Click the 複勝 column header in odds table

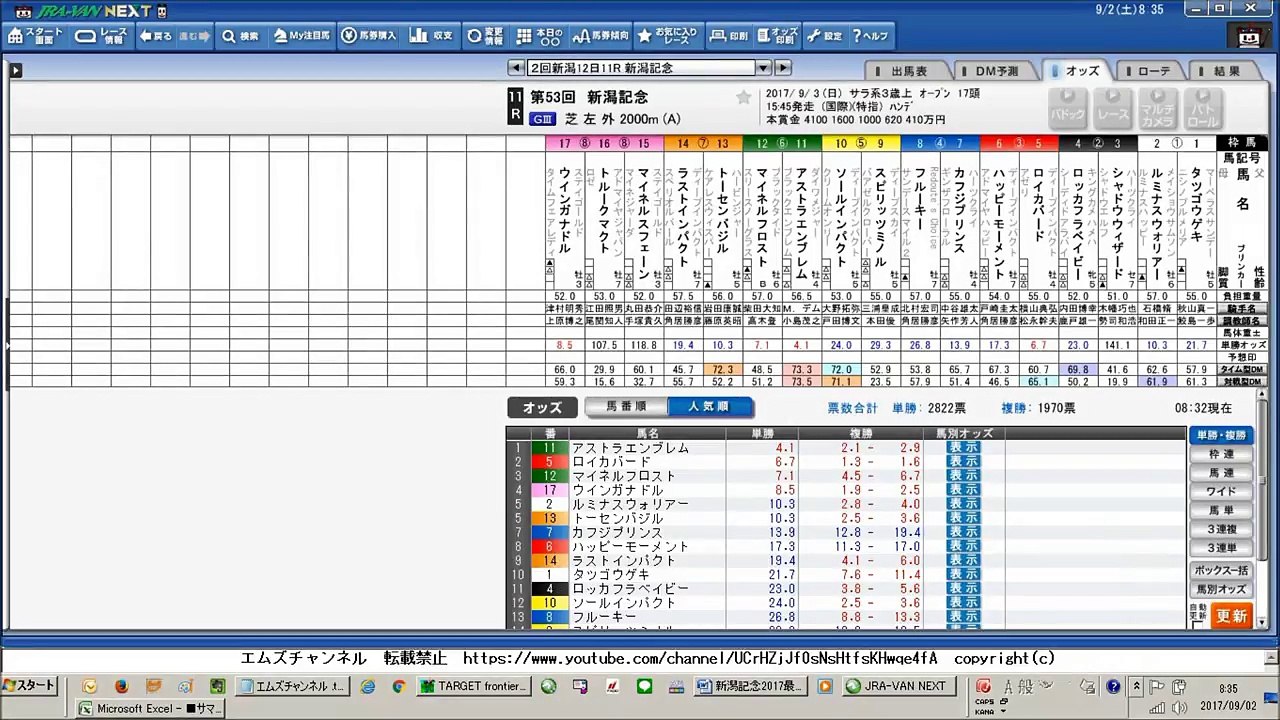tap(861, 433)
